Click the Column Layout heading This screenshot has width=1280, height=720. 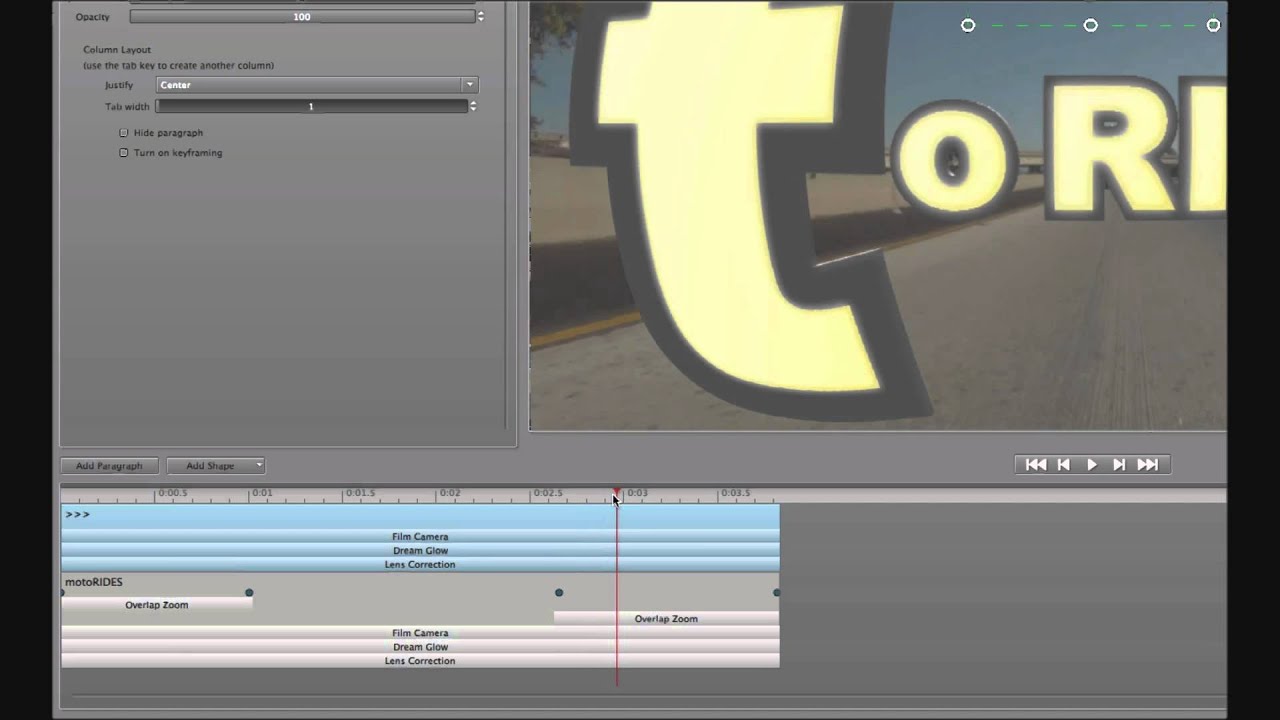[117, 50]
